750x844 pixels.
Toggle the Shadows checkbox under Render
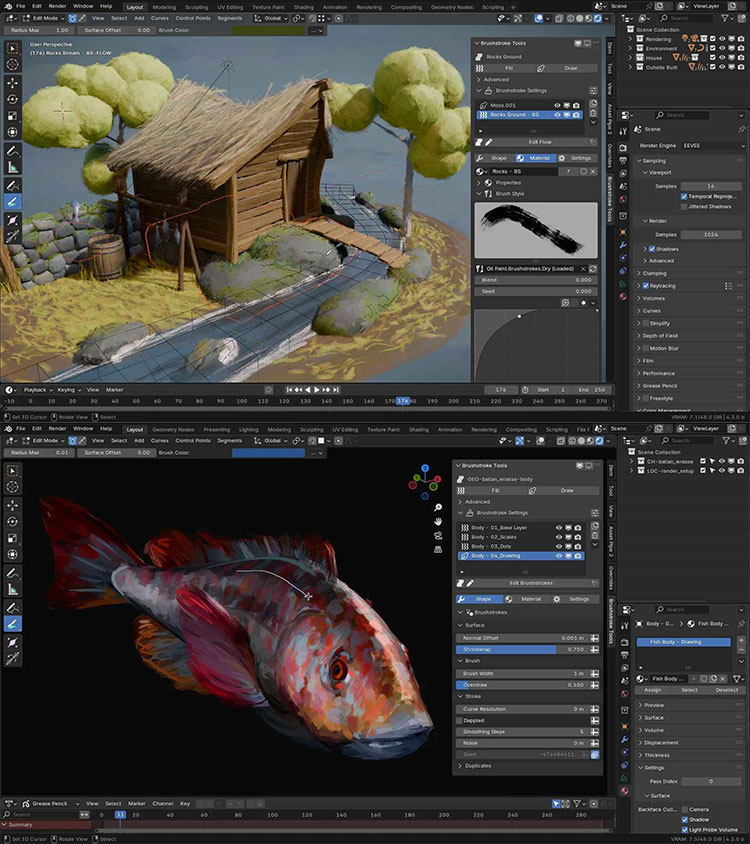(x=651, y=249)
